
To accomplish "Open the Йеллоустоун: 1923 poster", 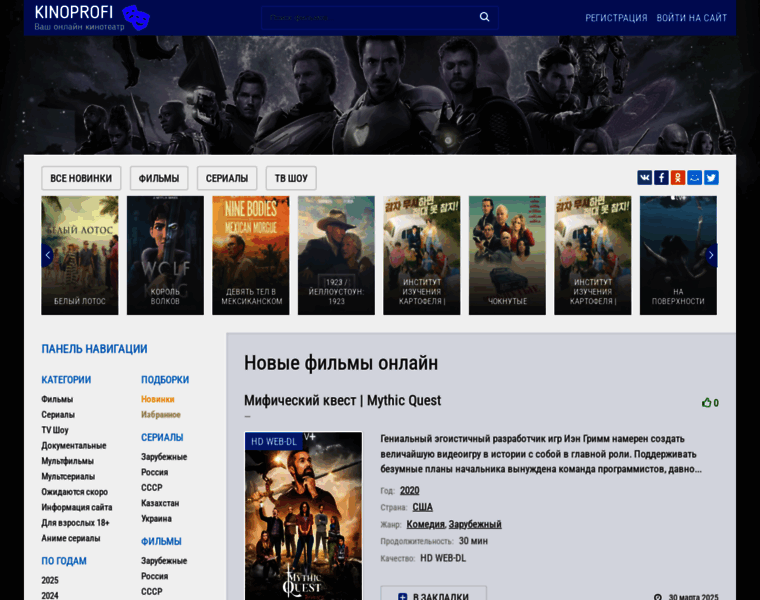I will coord(336,255).
